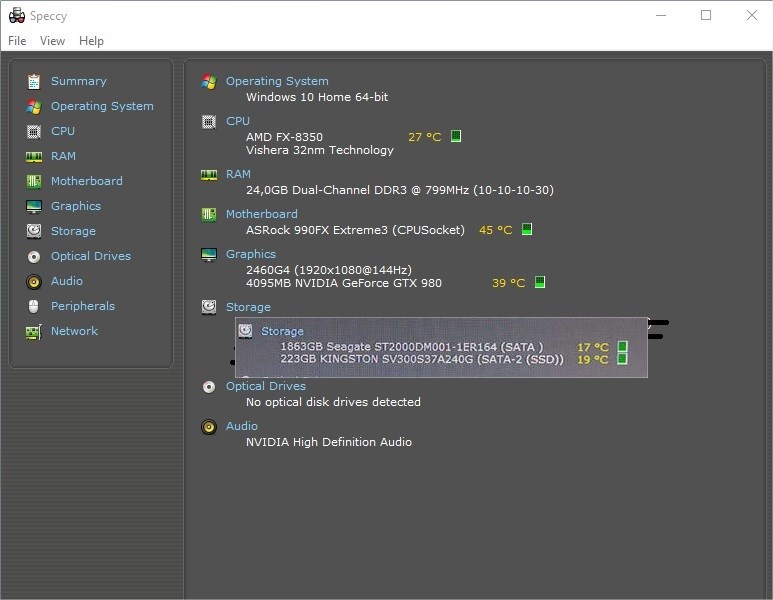Click the Audio speaker icon in the sidebar
Viewport: 773px width, 600px height.
34,282
